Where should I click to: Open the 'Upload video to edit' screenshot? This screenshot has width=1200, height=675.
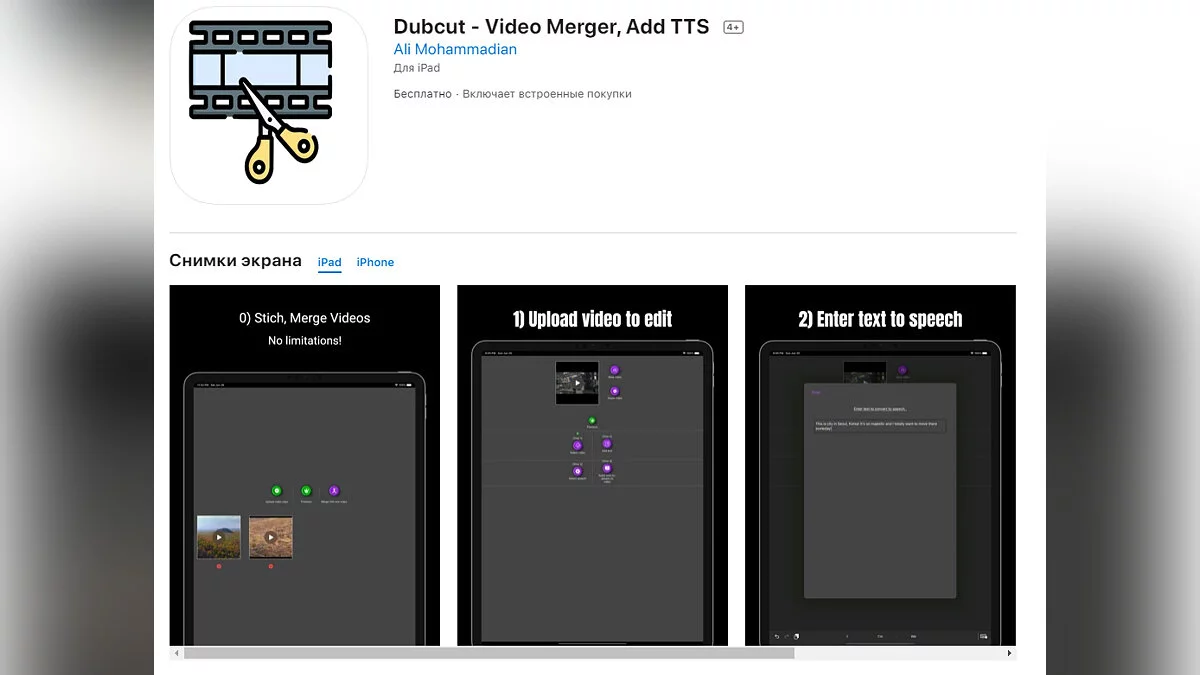(592, 465)
